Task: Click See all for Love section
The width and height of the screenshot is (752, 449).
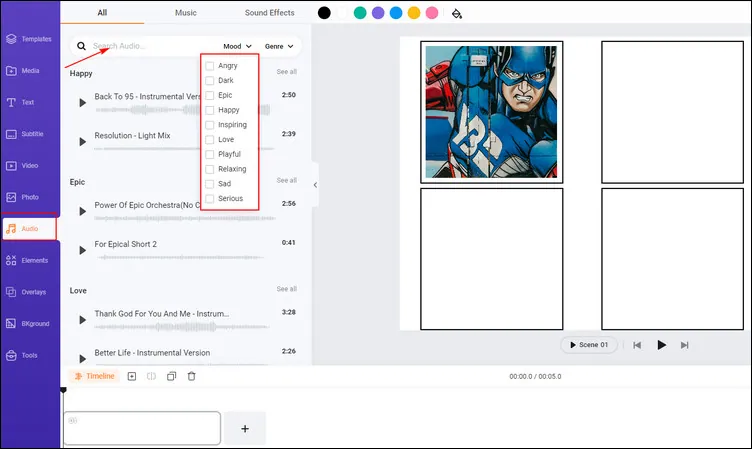Action: point(286,289)
